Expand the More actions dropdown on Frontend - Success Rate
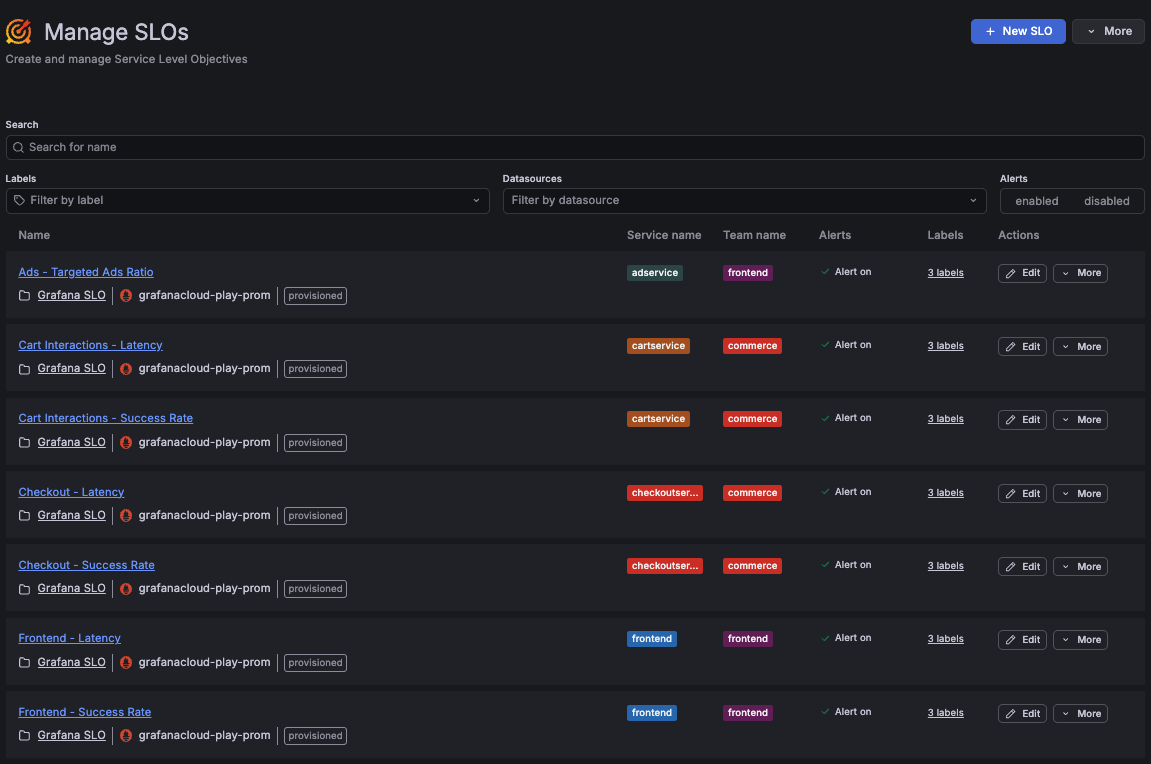The height and width of the screenshot is (764, 1151). pyautogui.click(x=1080, y=713)
